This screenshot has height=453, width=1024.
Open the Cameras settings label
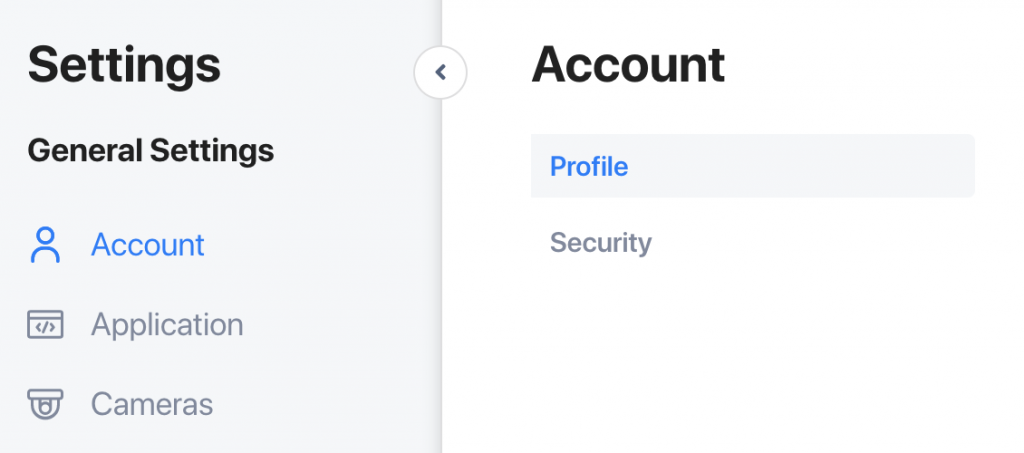tap(152, 404)
